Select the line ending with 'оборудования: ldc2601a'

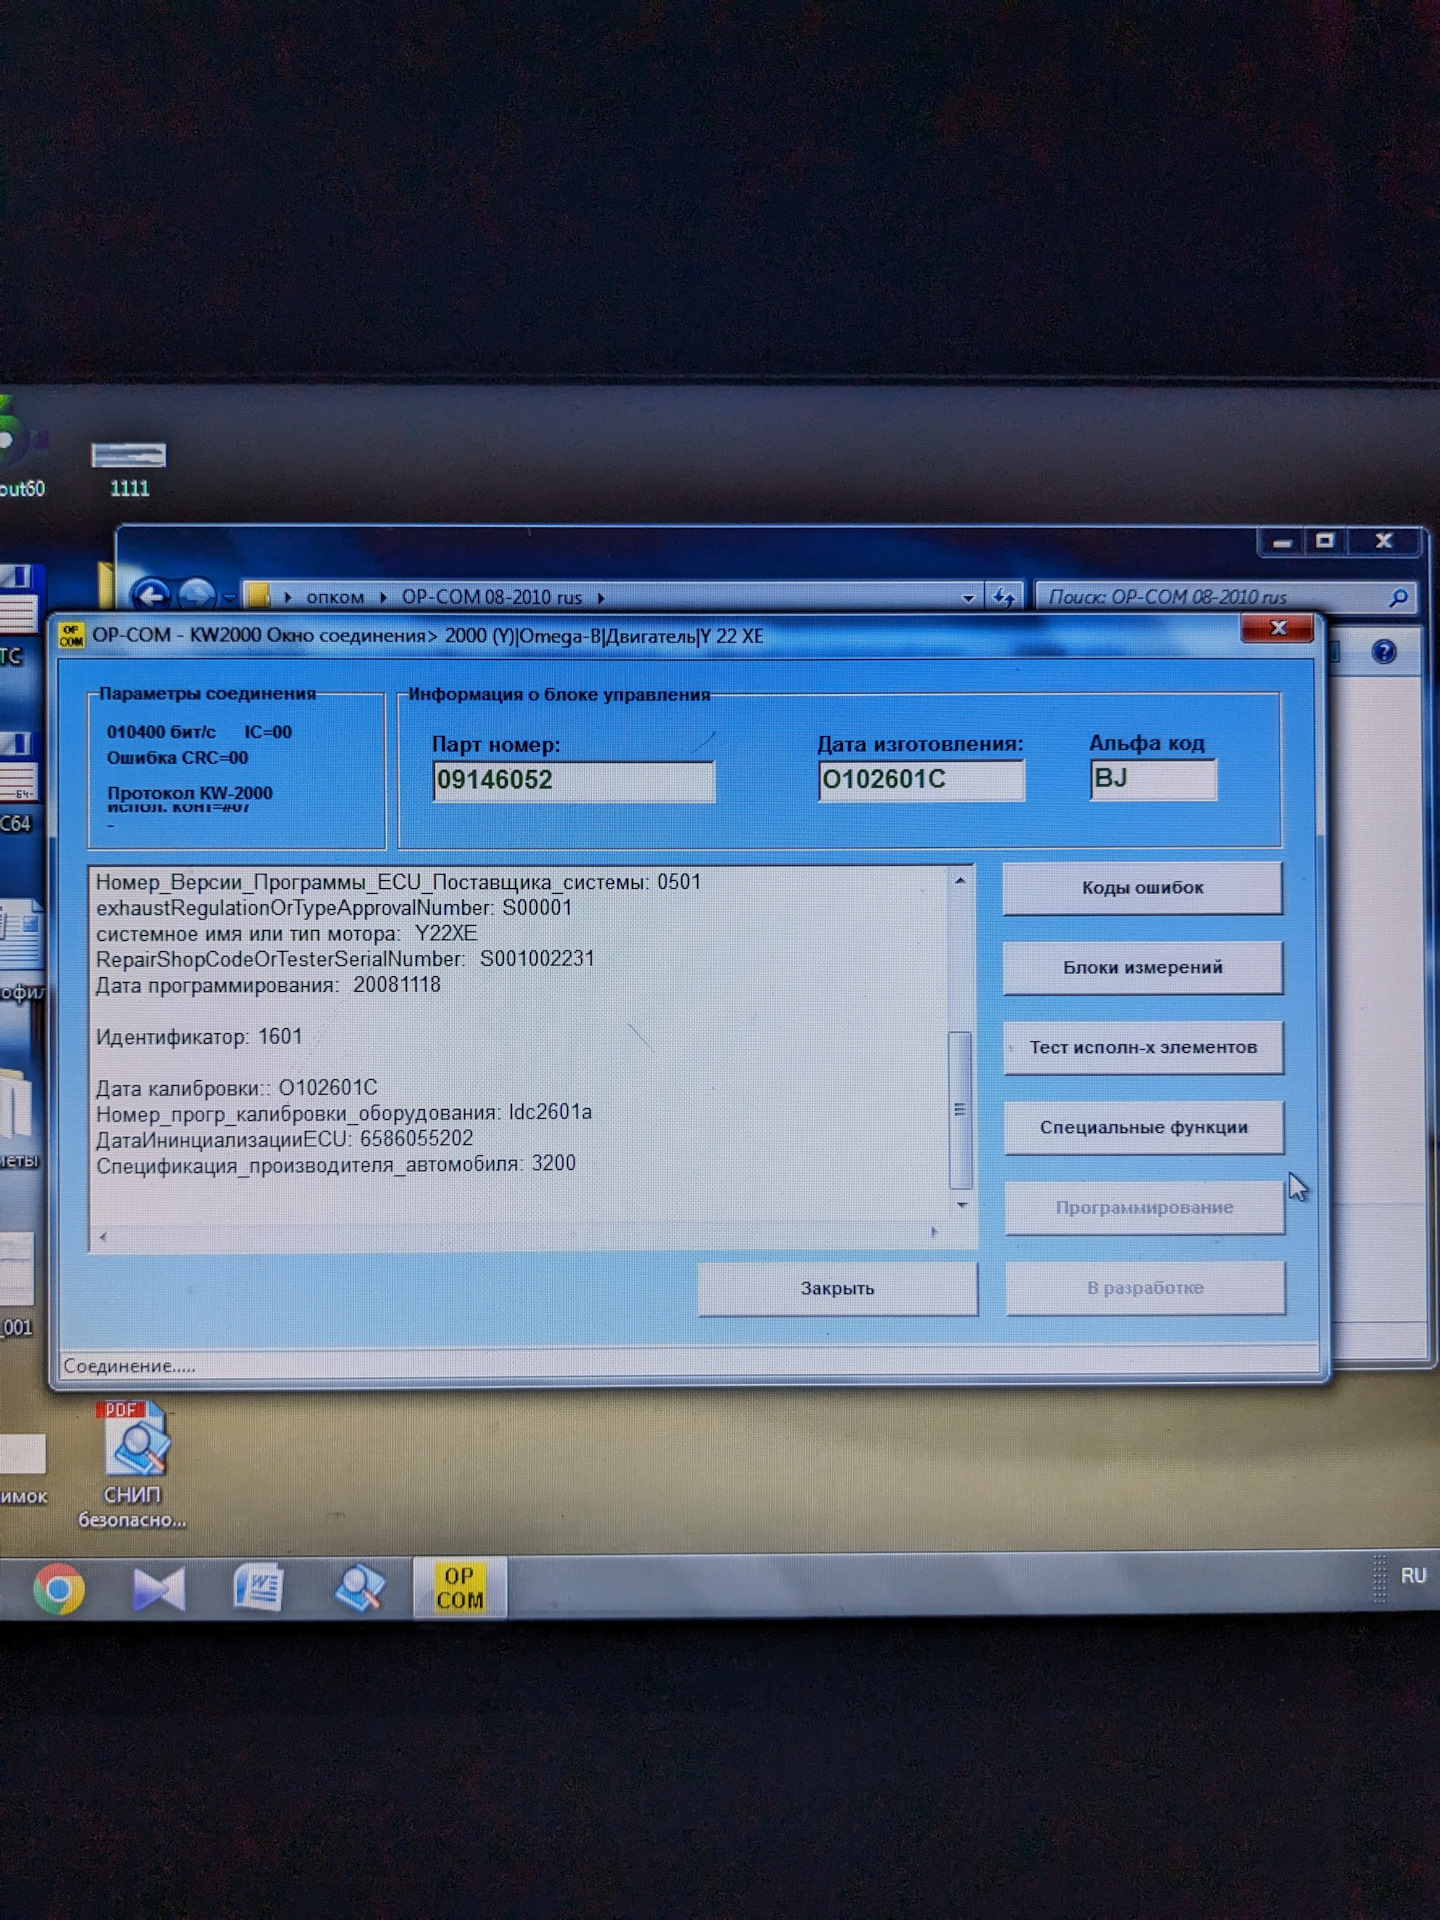[x=343, y=1113]
